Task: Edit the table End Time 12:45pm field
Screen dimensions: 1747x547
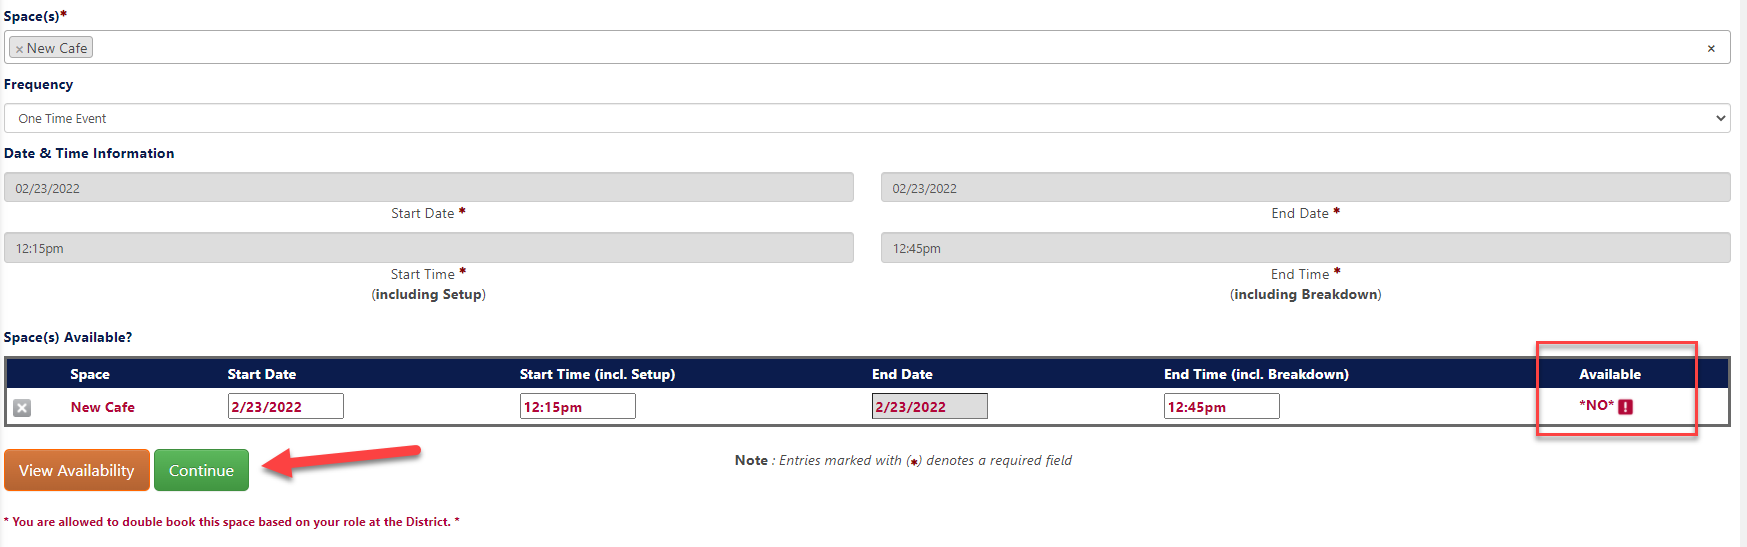Action: click(1222, 406)
